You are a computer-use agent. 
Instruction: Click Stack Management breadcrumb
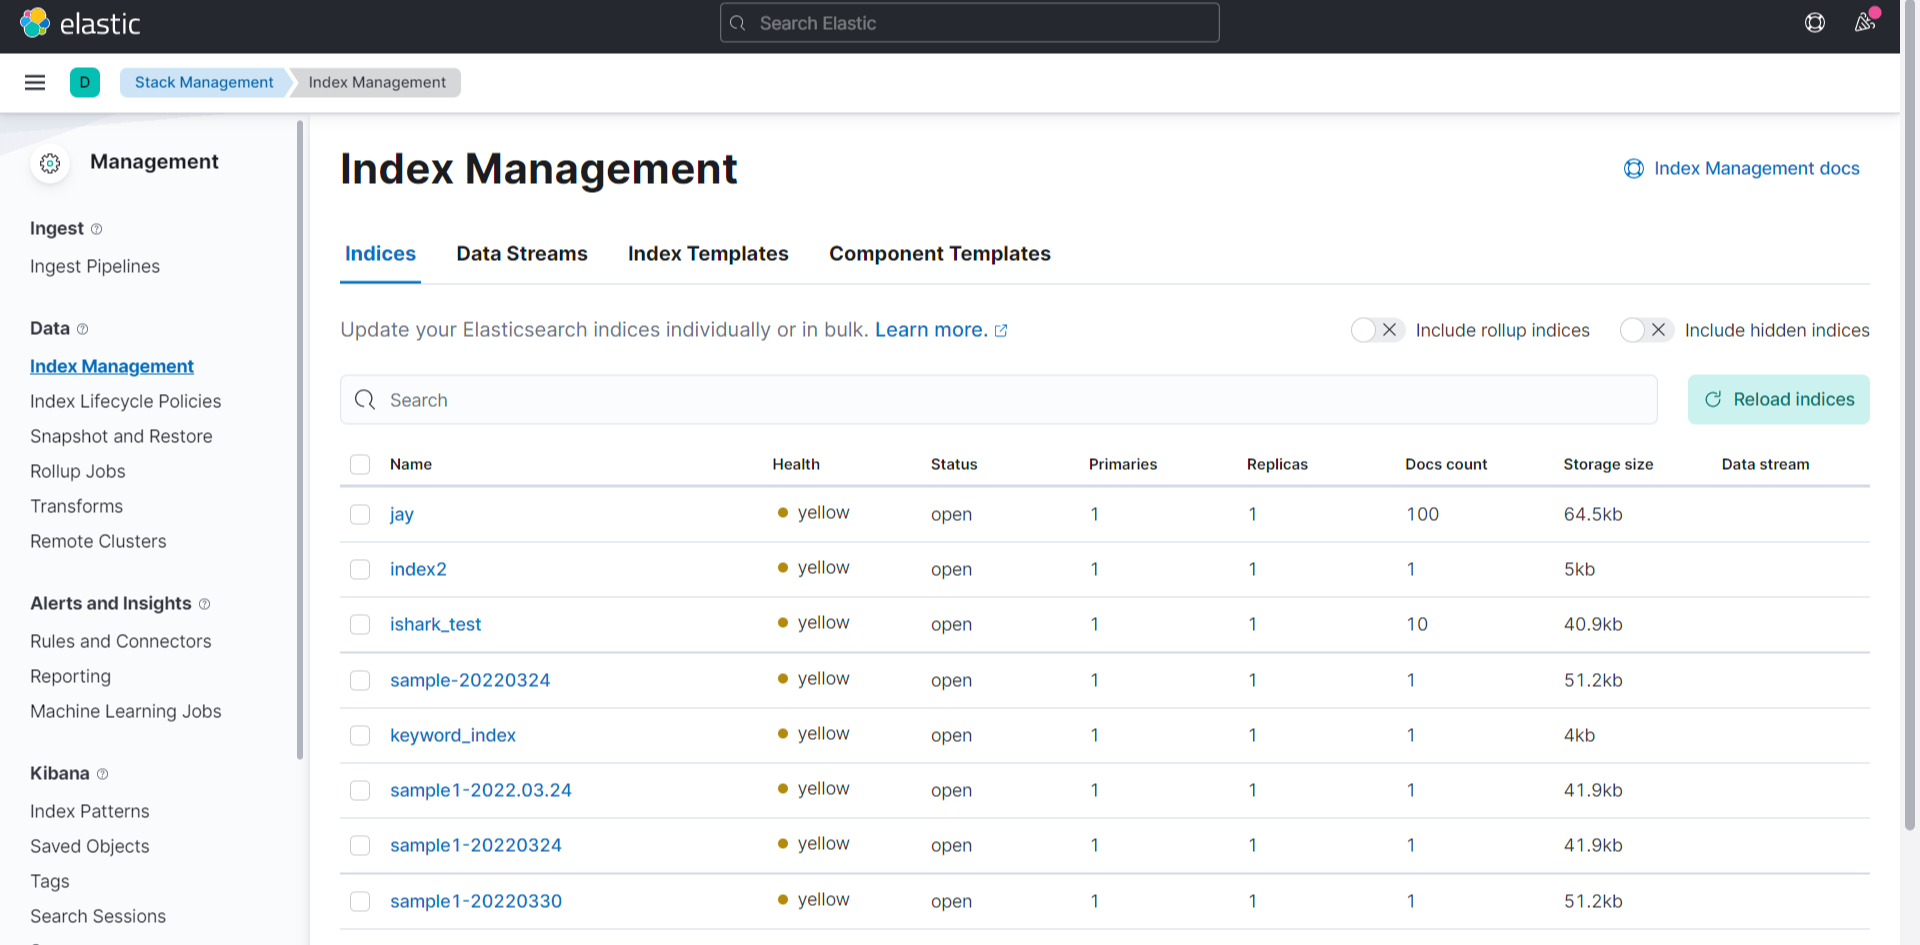tap(204, 82)
